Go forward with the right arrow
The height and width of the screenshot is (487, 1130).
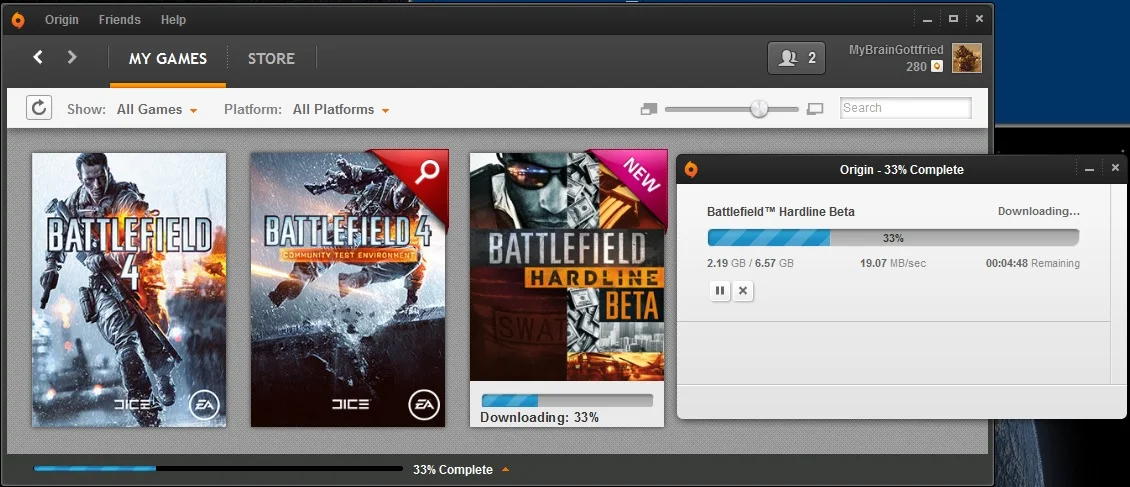(72, 57)
